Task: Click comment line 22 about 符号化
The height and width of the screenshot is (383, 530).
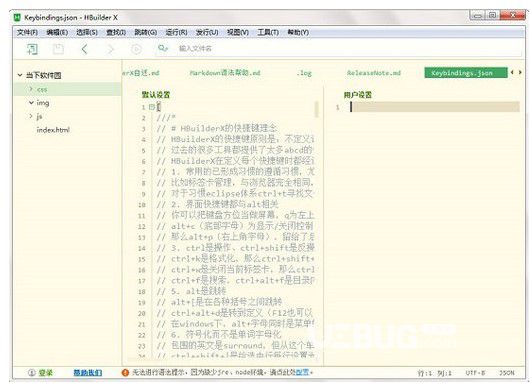Action: point(219,335)
